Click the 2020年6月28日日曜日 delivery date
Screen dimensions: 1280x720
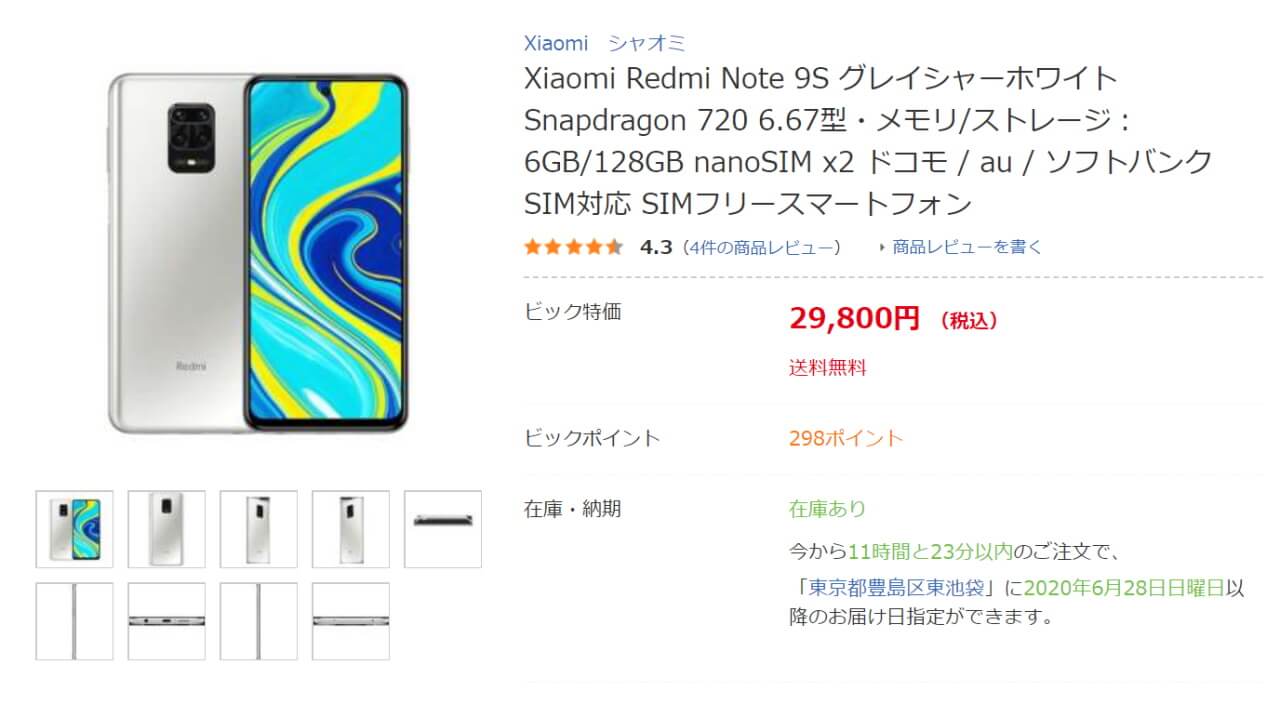point(1124,588)
